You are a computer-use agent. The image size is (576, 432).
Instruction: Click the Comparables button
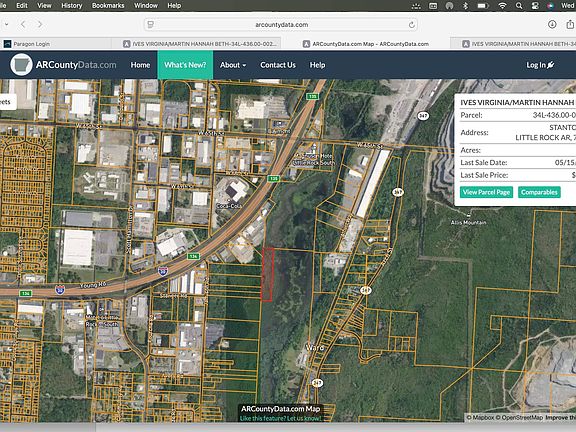pos(539,192)
